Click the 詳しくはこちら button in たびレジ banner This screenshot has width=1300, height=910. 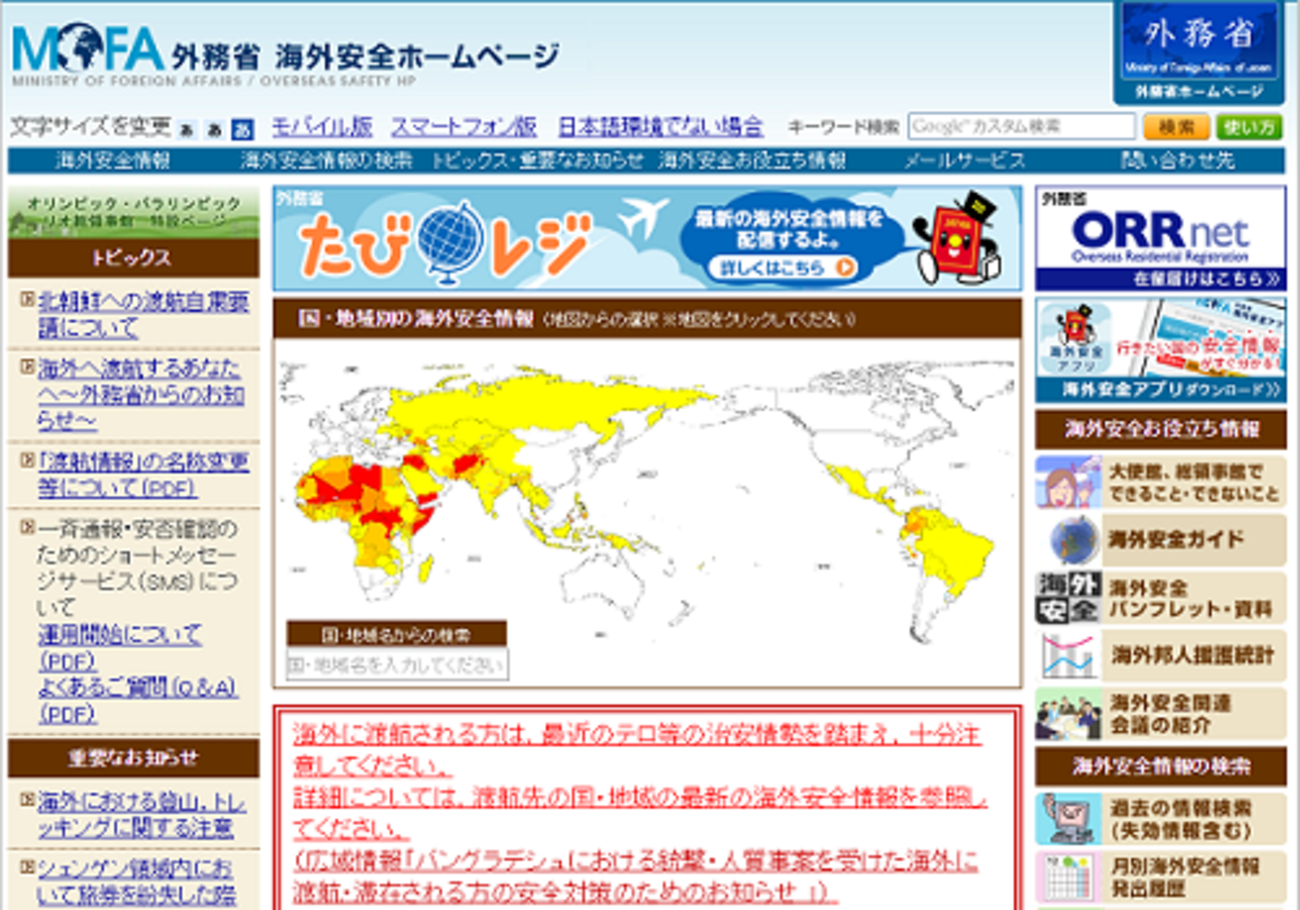tap(783, 267)
